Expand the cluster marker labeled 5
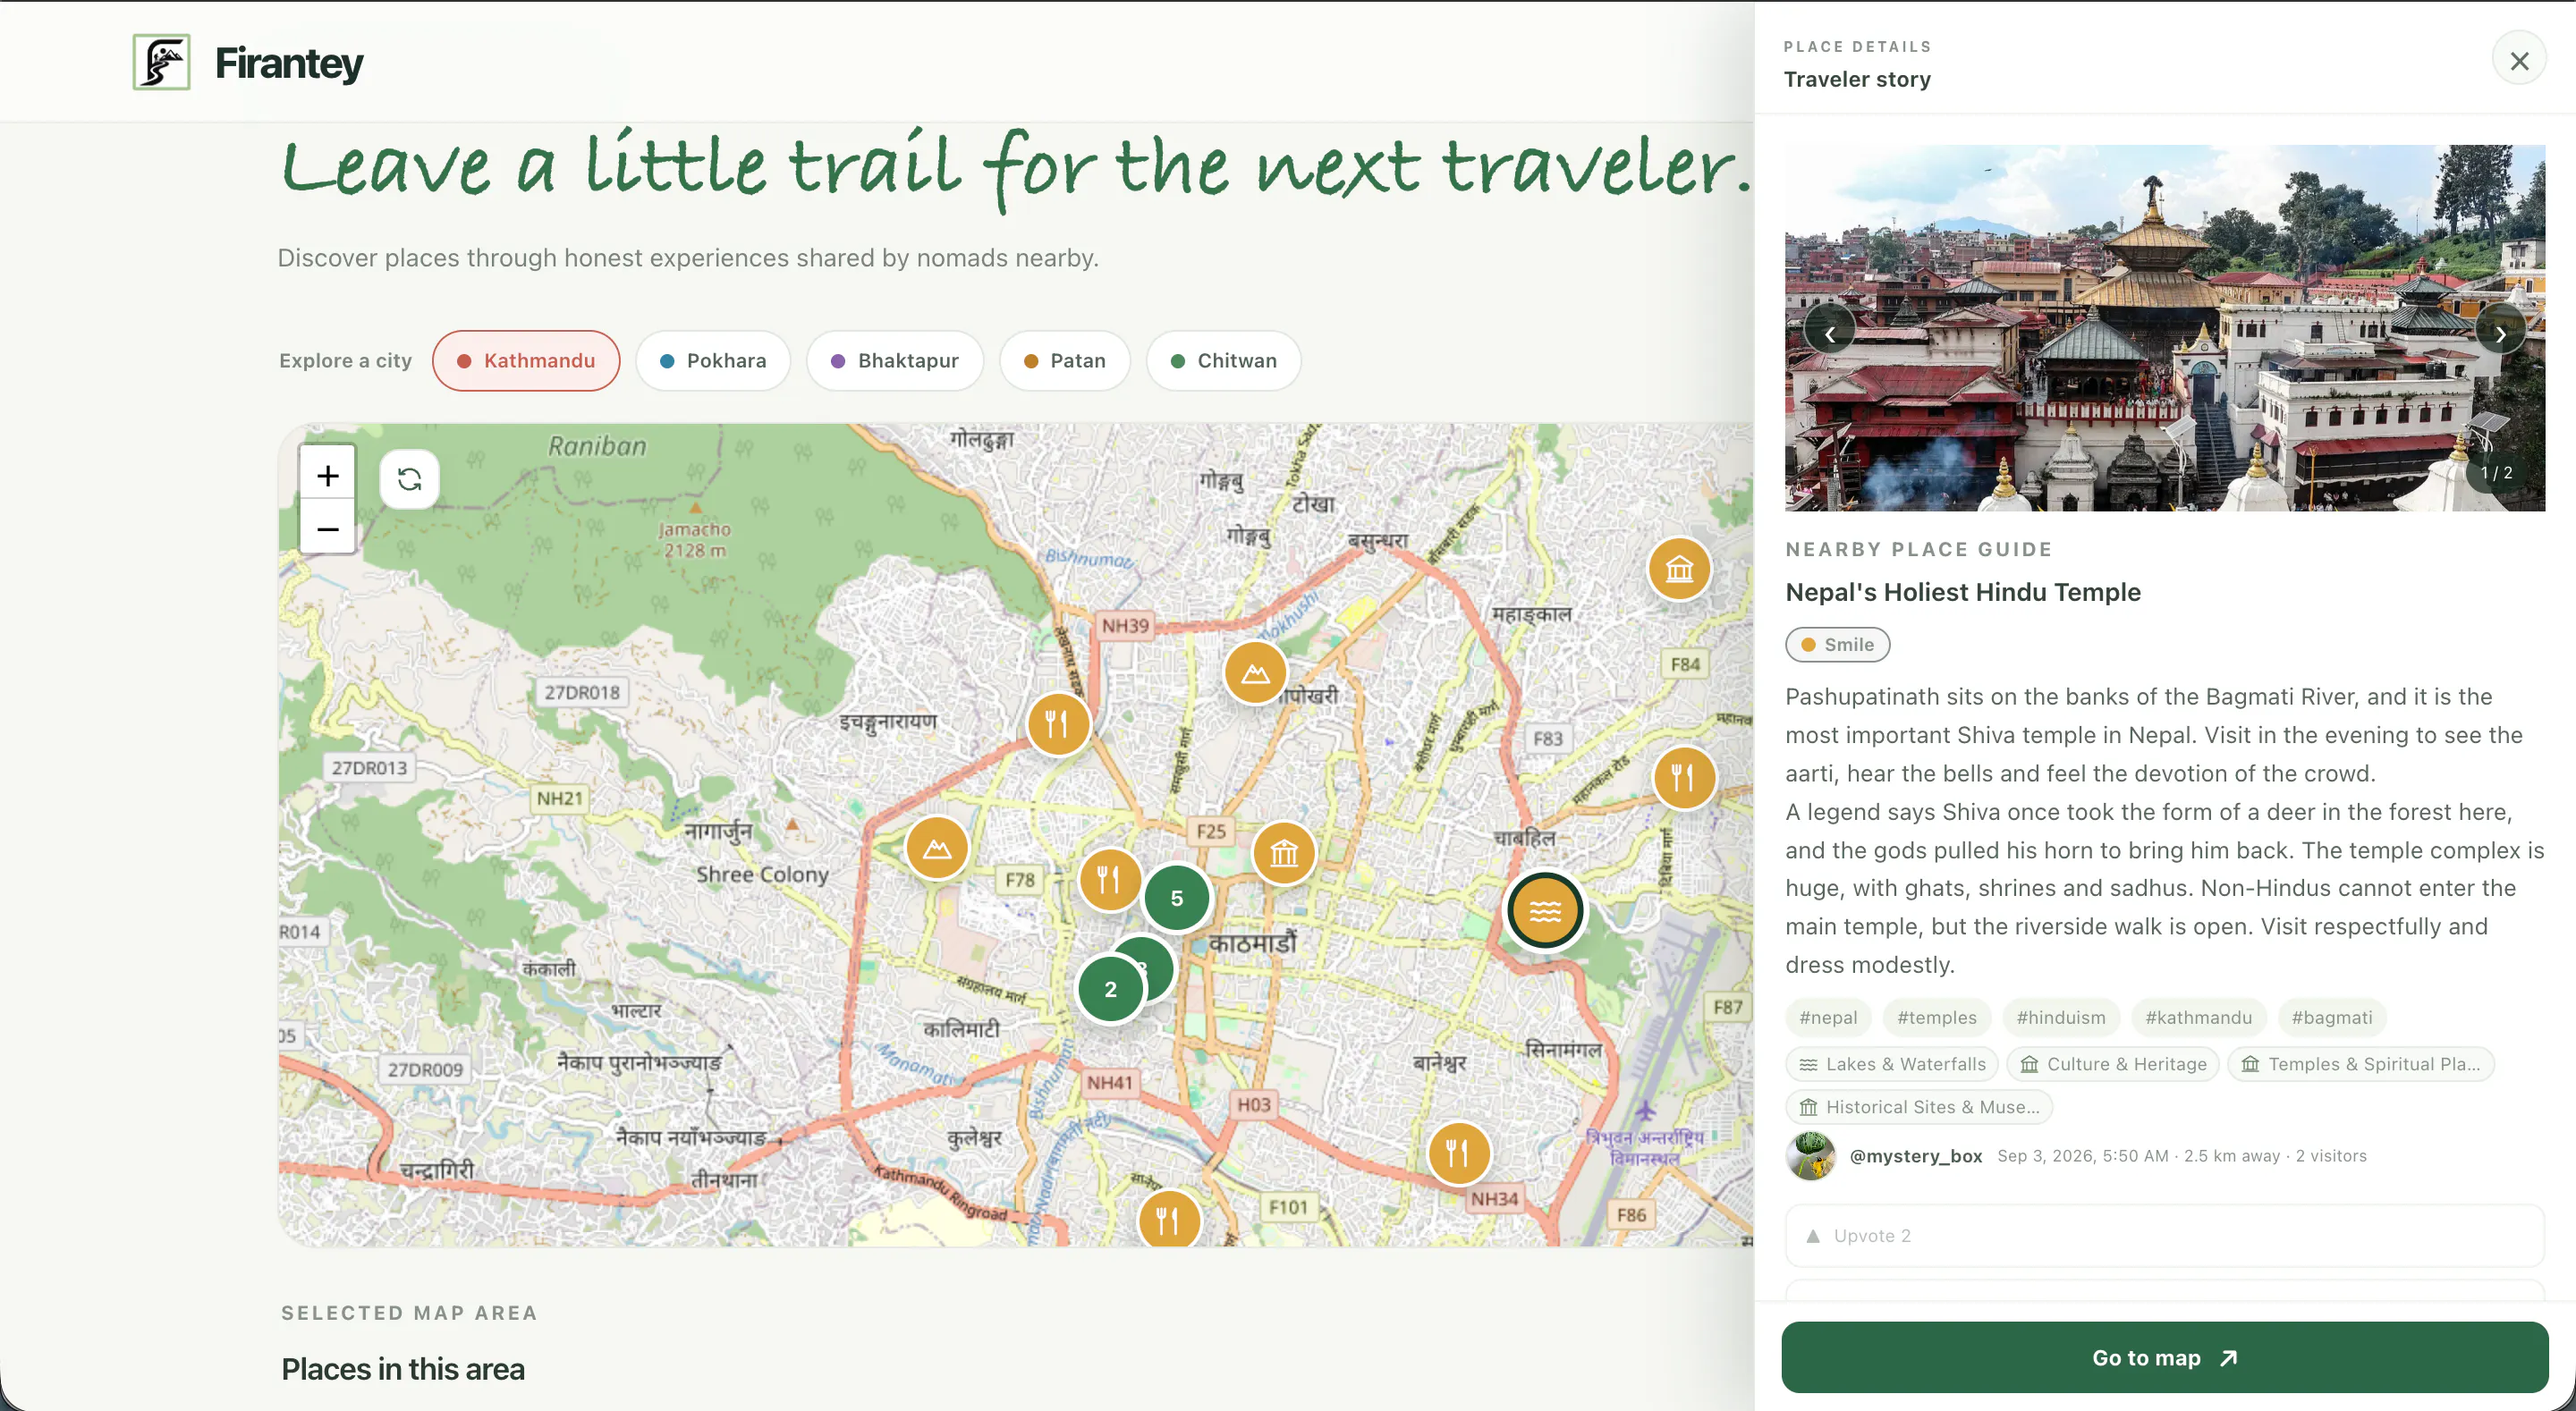This screenshot has height=1411, width=2576. coord(1176,898)
